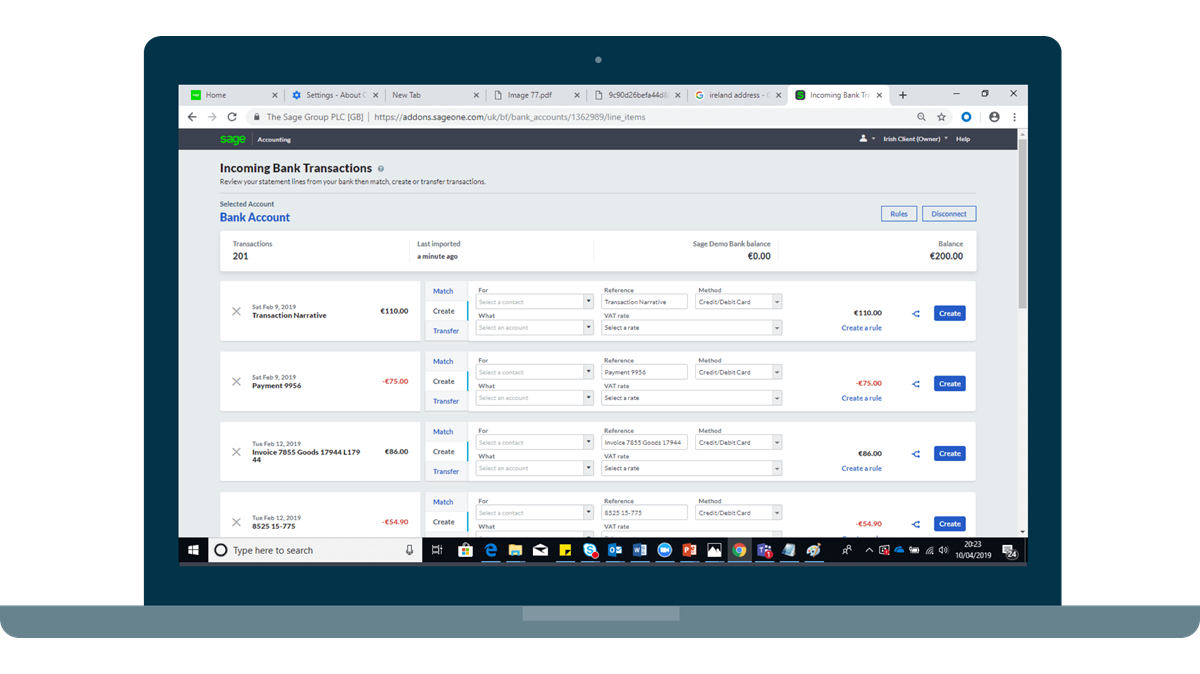Click split icon on the -€75.00 transaction
1200x674 pixels.
click(x=916, y=384)
